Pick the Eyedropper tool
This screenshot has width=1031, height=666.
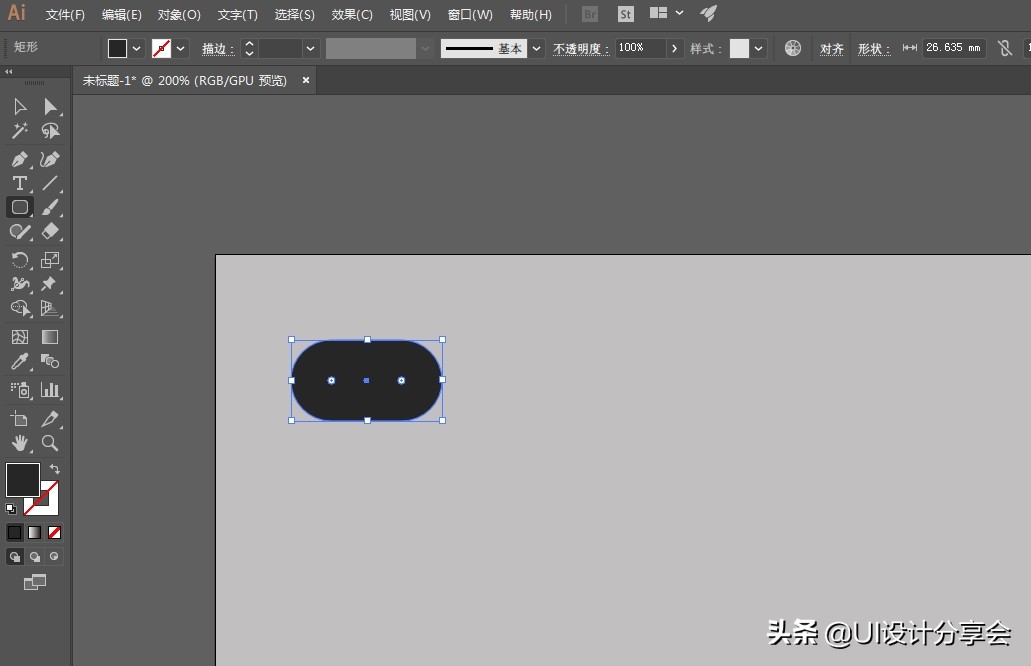point(19,361)
